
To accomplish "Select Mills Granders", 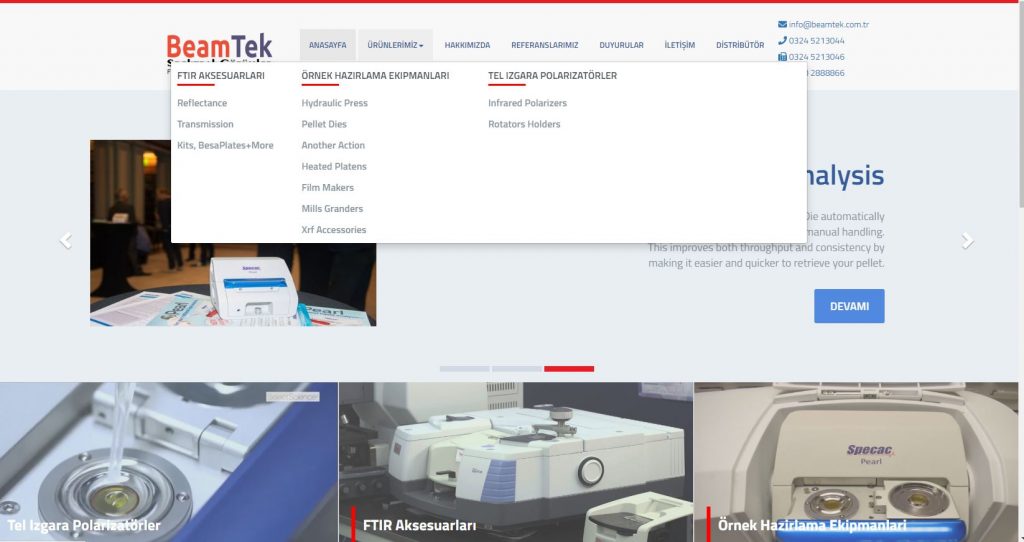I will pyautogui.click(x=332, y=209).
